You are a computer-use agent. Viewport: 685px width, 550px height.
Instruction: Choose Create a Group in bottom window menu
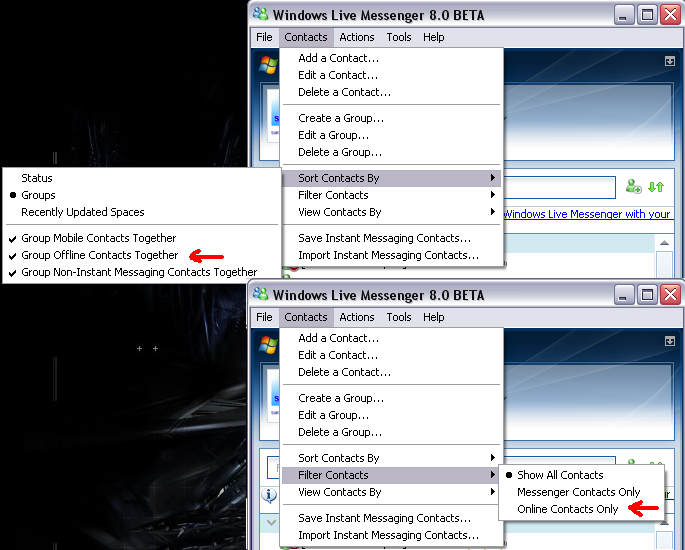tap(391, 398)
